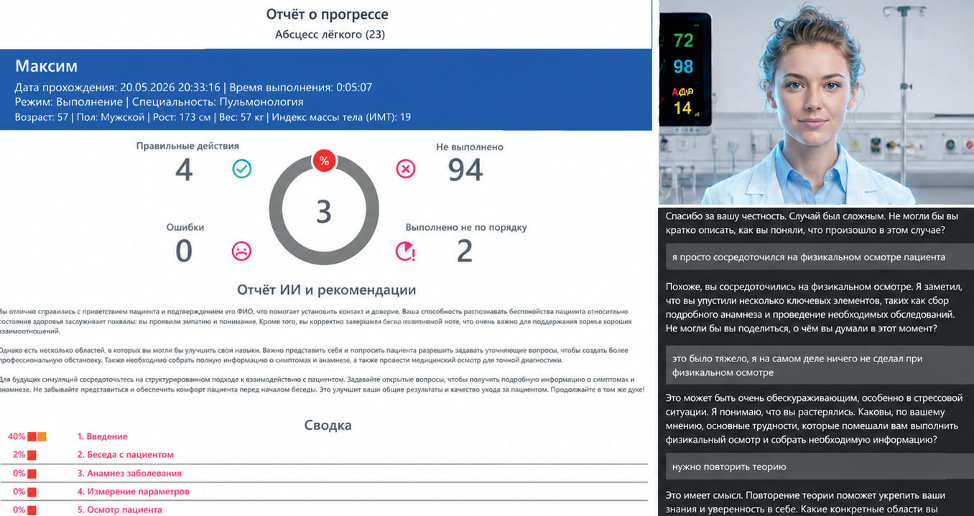
Task: Expand section 3. Анамнез заболевания
Action: (129, 473)
